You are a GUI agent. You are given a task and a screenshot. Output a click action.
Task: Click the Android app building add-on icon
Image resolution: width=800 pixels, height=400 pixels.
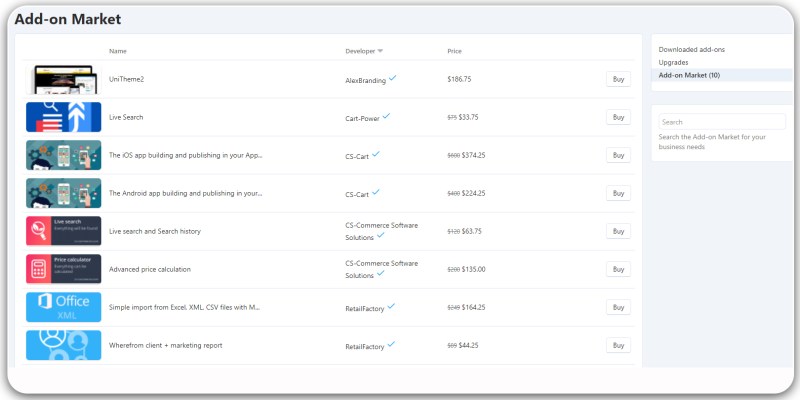[x=63, y=193]
